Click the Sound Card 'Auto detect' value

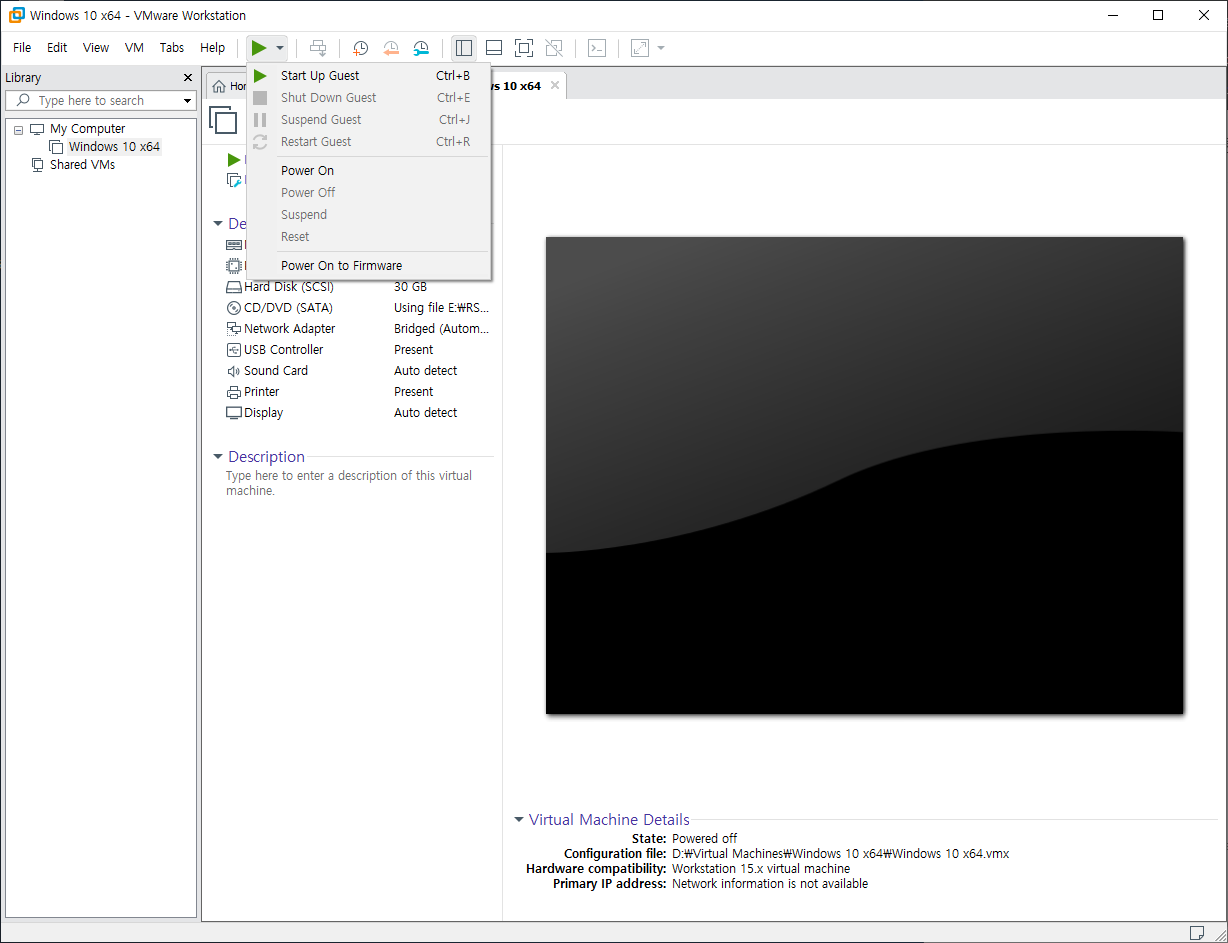coord(425,371)
